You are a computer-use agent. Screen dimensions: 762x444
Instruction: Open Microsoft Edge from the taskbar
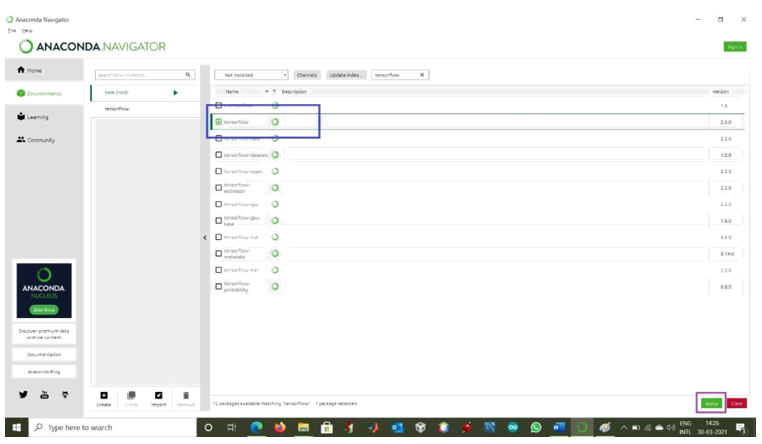tap(256, 427)
